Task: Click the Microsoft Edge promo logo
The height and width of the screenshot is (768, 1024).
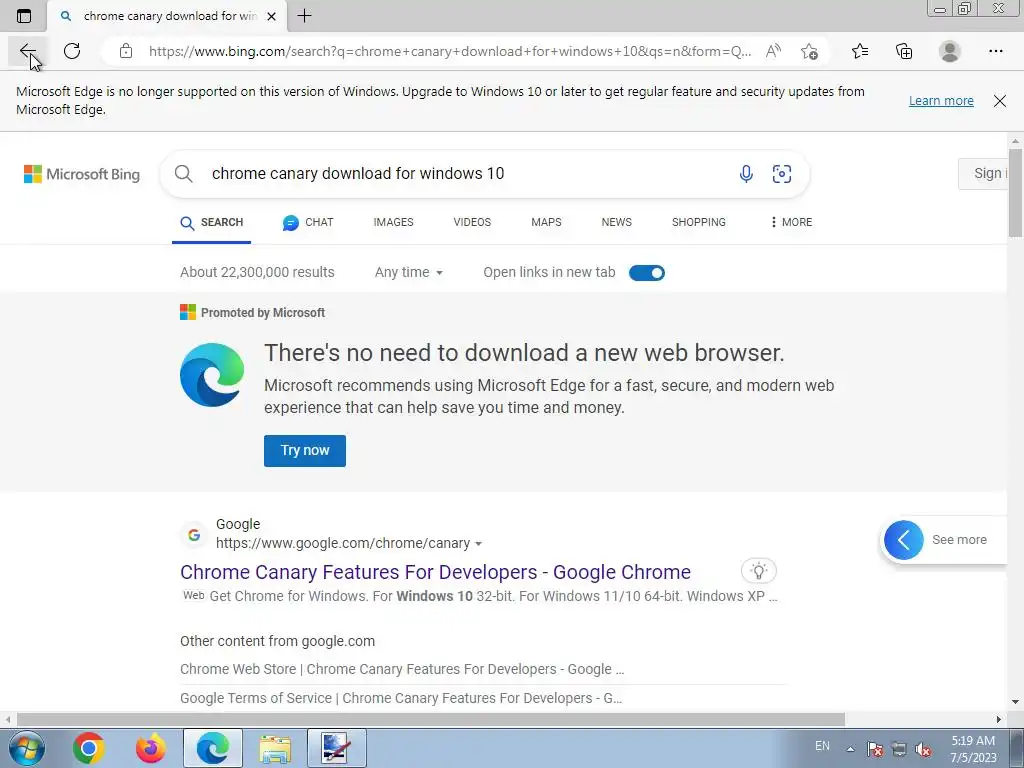Action: 212,375
